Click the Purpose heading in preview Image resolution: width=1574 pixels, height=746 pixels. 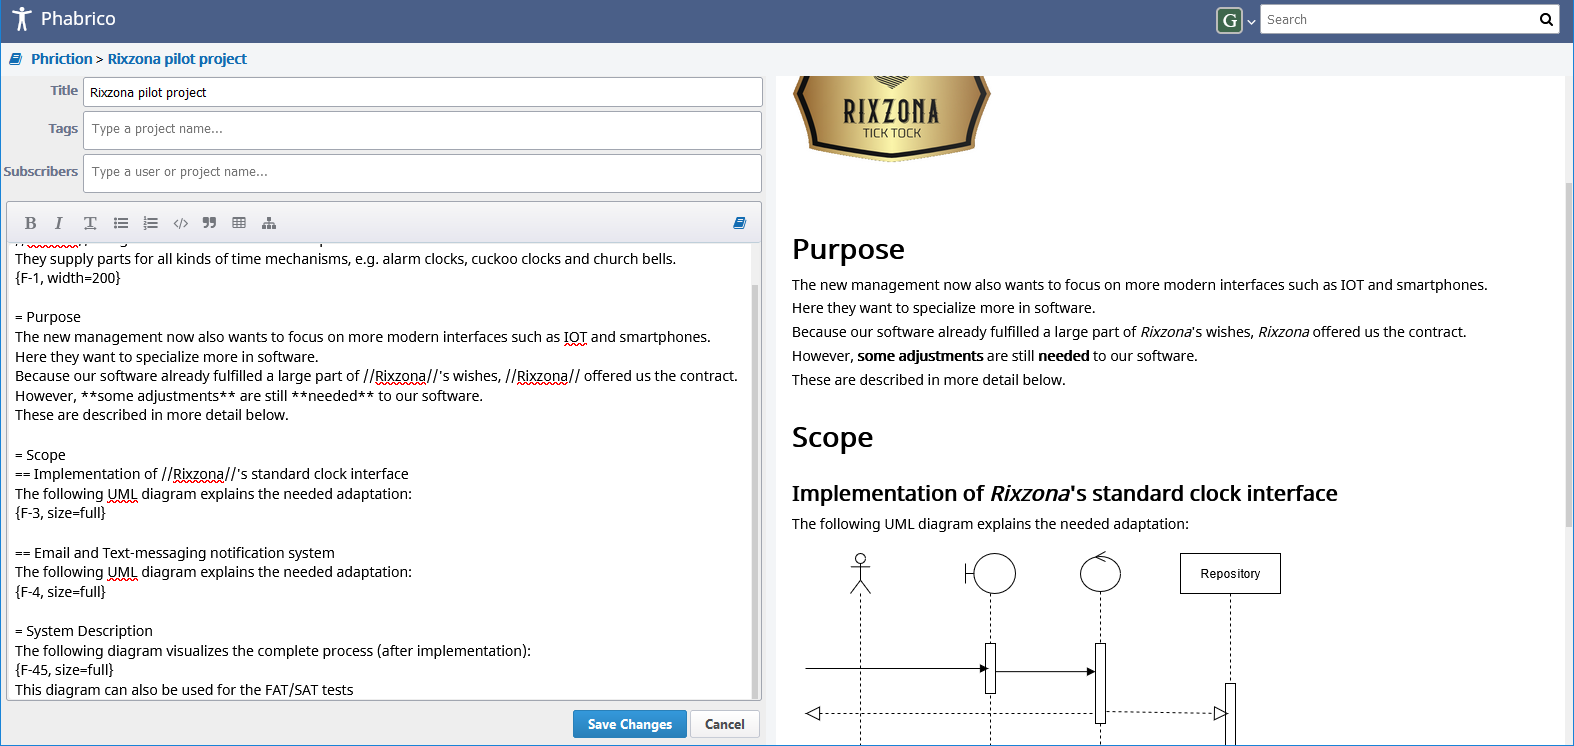click(x=848, y=249)
